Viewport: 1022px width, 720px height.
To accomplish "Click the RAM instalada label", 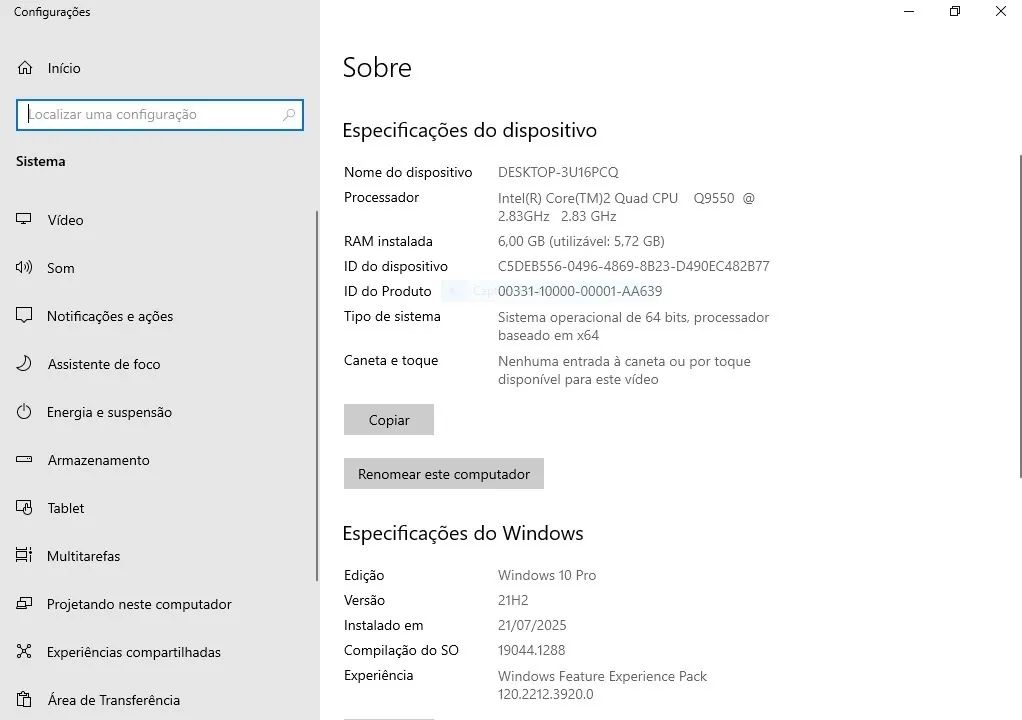I will [388, 241].
